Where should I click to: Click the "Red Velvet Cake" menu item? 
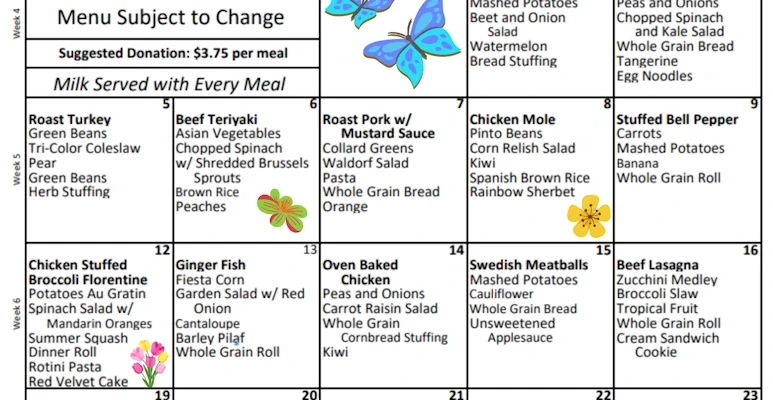78,382
